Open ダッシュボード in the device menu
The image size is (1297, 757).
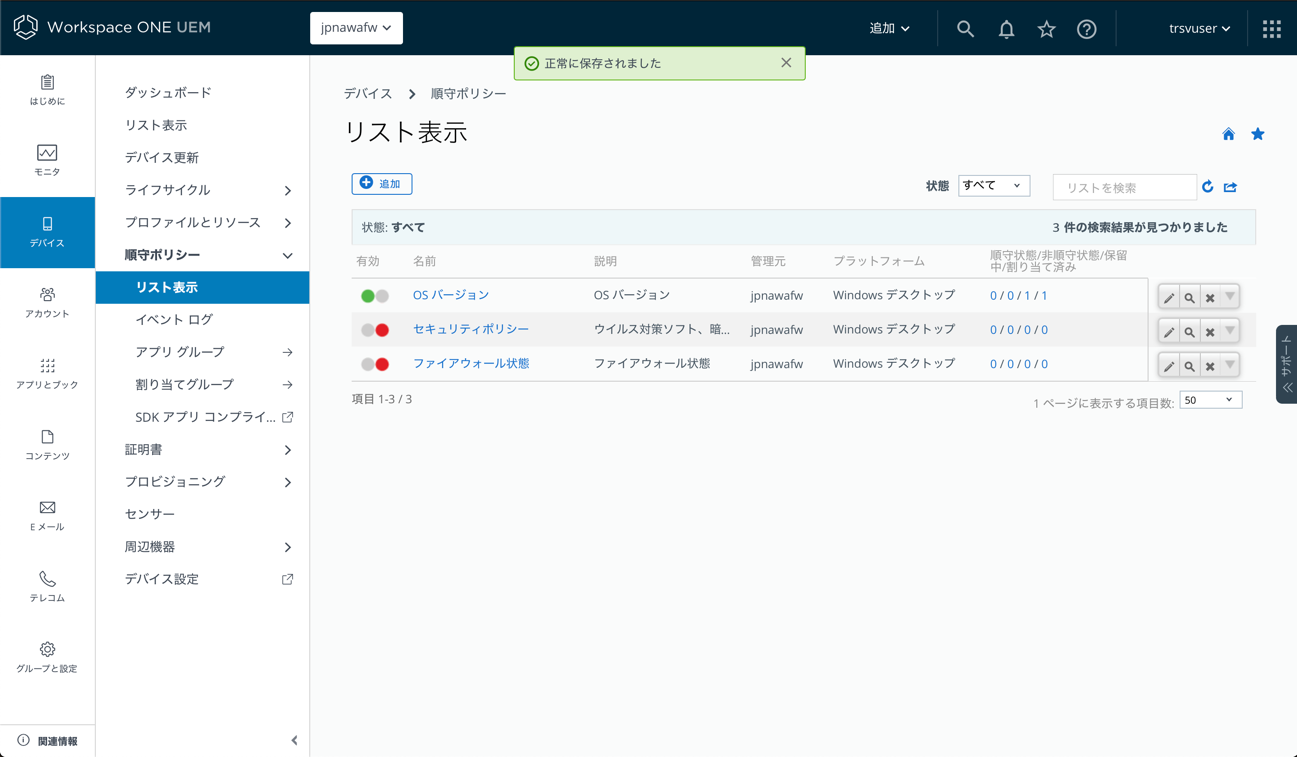point(168,93)
